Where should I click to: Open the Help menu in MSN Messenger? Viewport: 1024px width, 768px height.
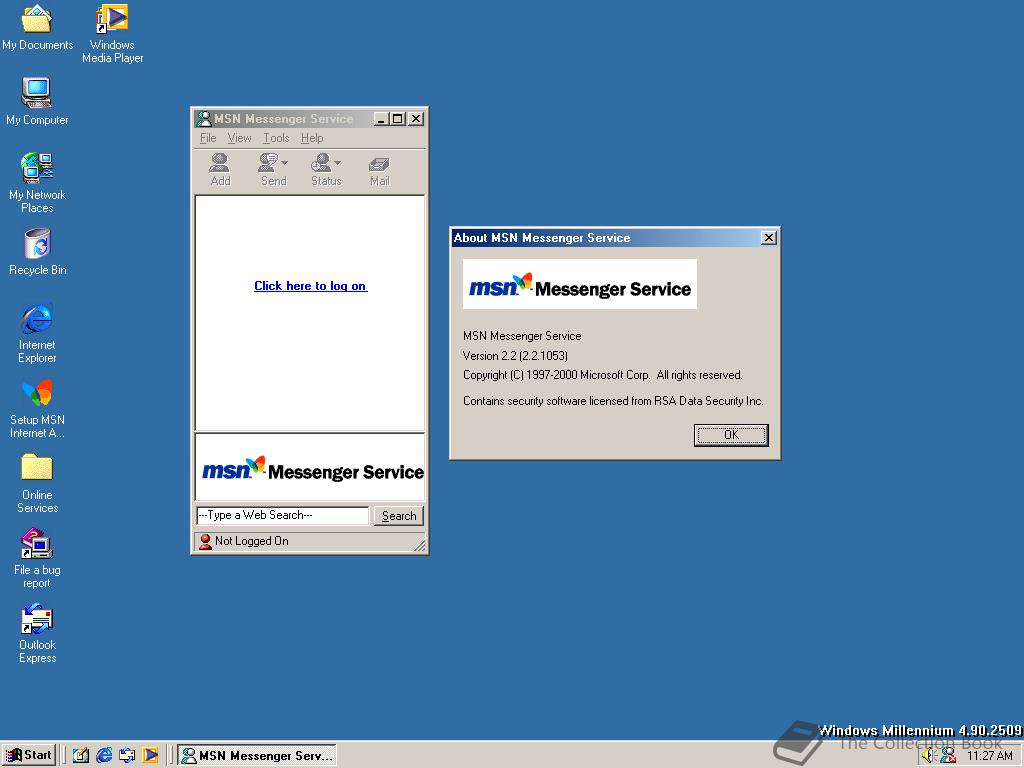tap(312, 138)
